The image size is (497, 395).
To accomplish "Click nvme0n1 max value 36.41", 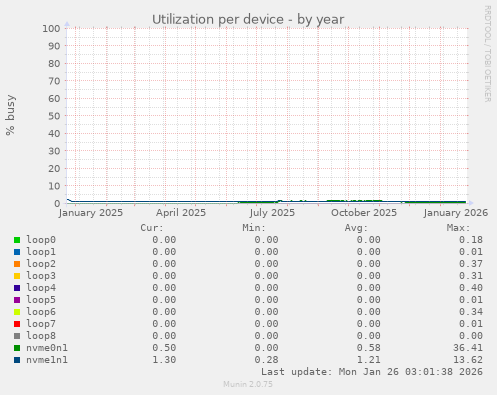I will [x=468, y=348].
